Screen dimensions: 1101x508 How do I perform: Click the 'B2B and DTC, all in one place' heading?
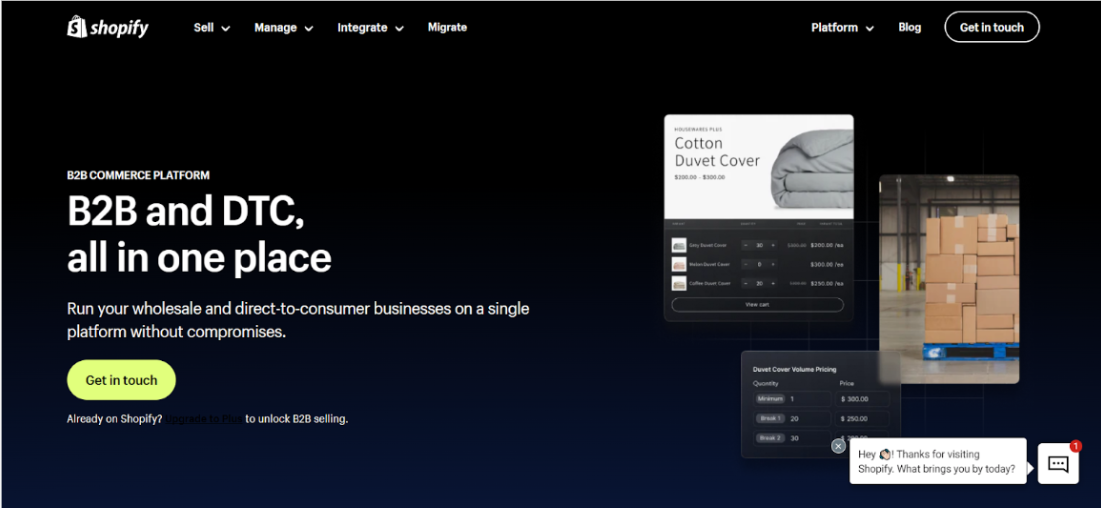coord(199,234)
